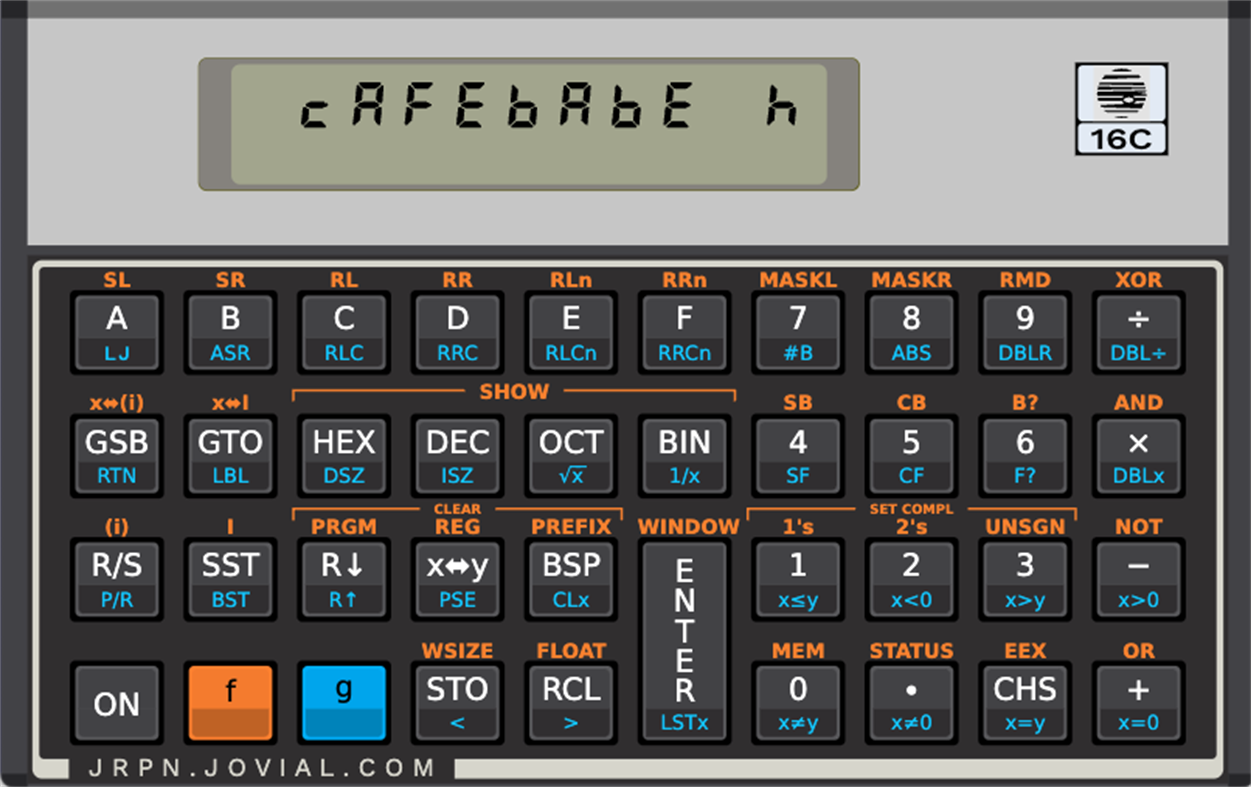Click the decimal point key
Screen dimensions: 1251x787
click(911, 702)
